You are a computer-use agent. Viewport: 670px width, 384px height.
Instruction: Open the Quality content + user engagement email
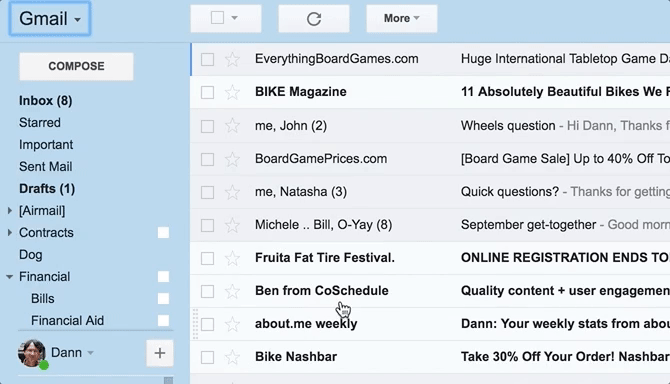(565, 291)
